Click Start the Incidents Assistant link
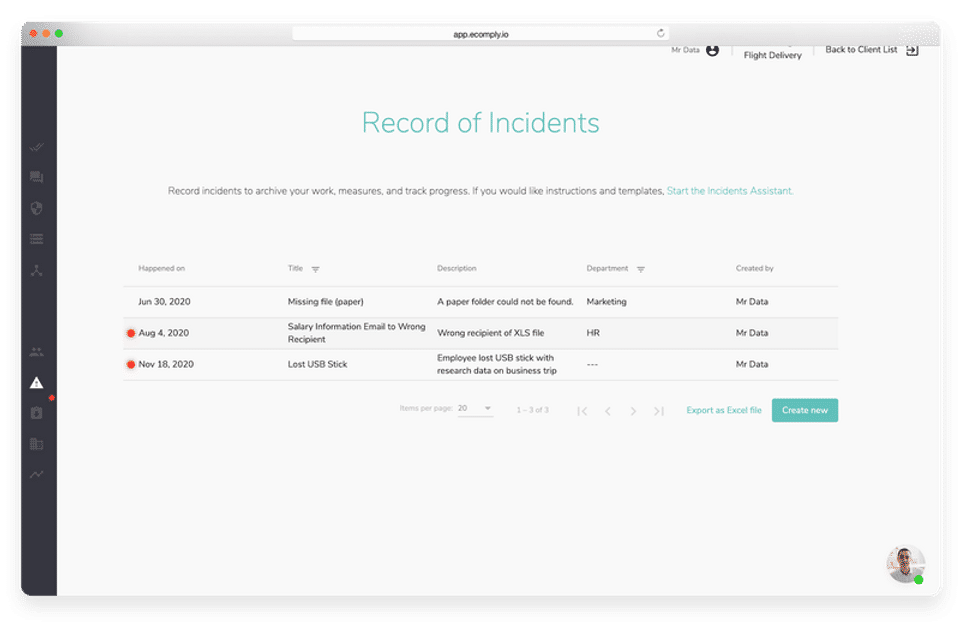The height and width of the screenshot is (636, 960). tap(730, 191)
